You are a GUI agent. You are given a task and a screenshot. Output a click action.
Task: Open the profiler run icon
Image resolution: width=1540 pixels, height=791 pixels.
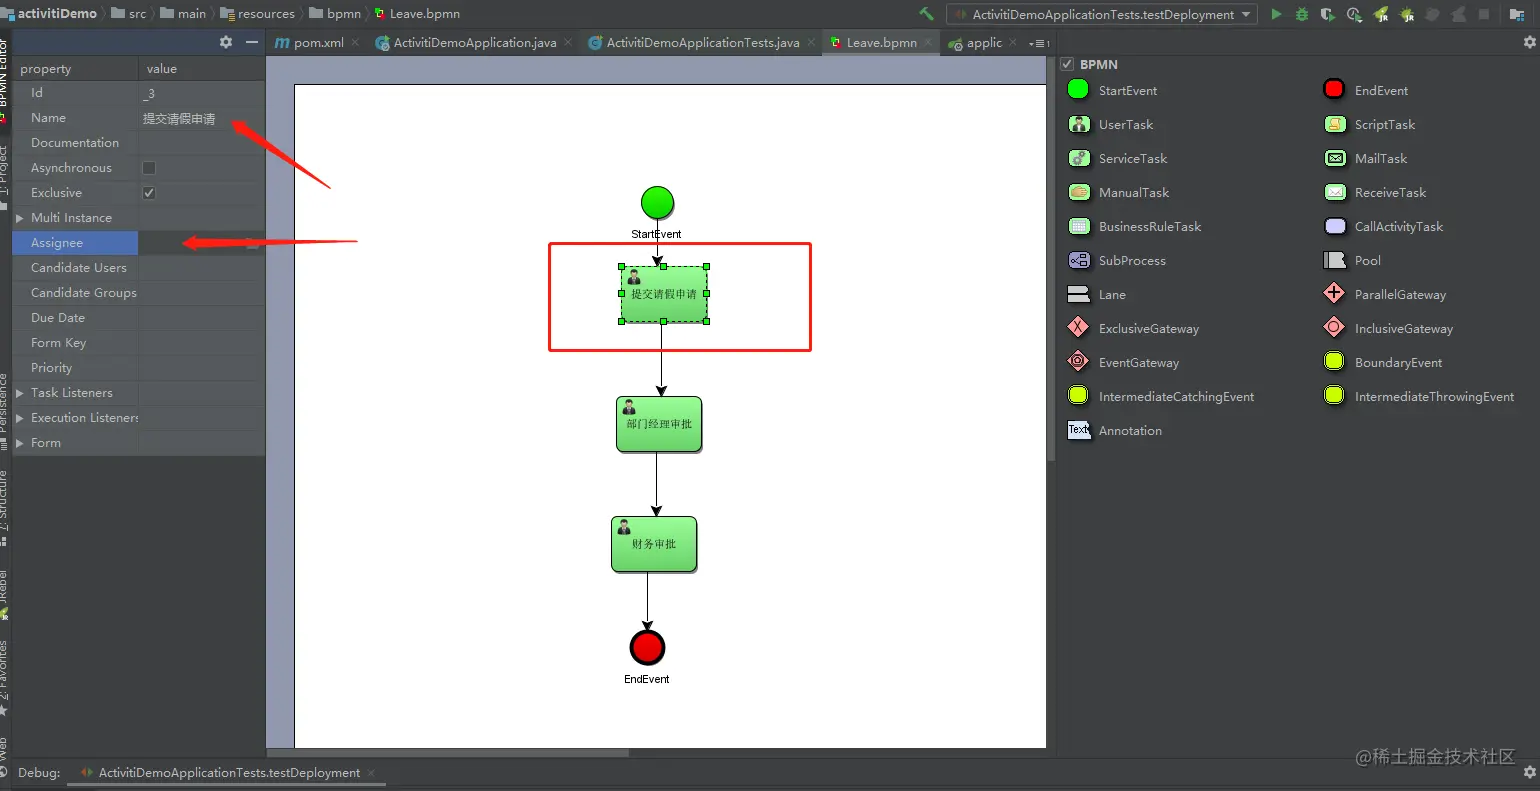tap(1354, 14)
